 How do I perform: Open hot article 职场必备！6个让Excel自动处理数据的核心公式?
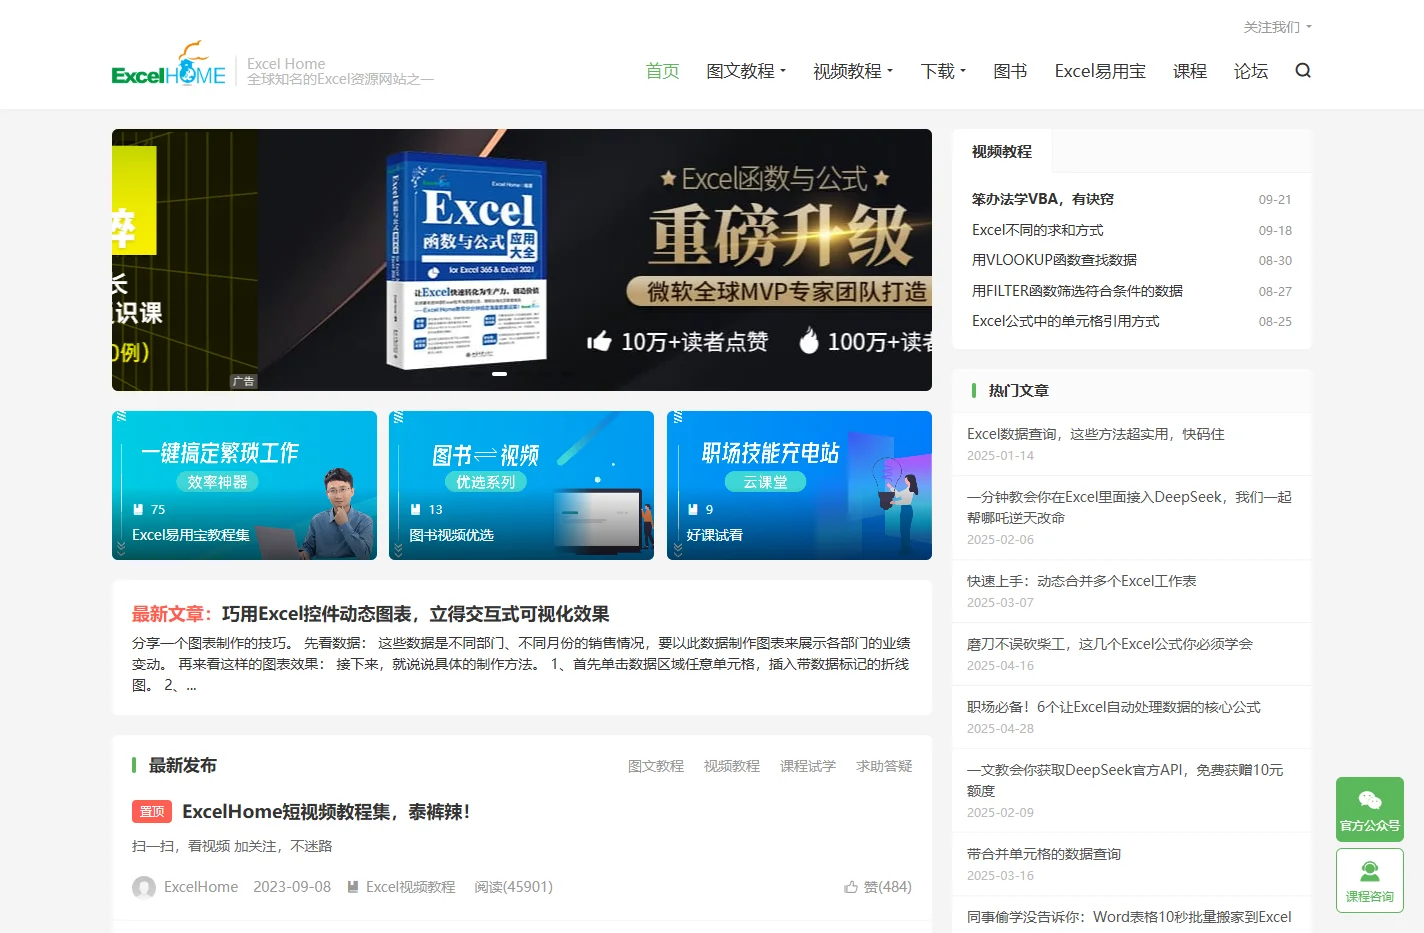pos(1114,707)
